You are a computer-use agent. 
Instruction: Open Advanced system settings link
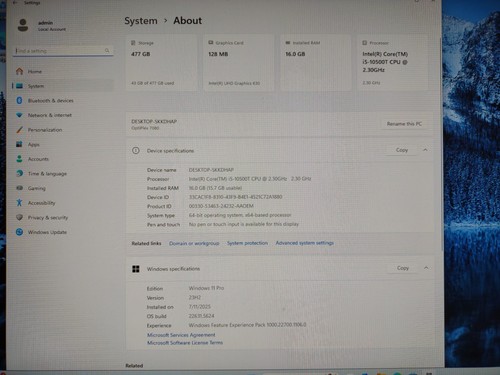[305, 243]
